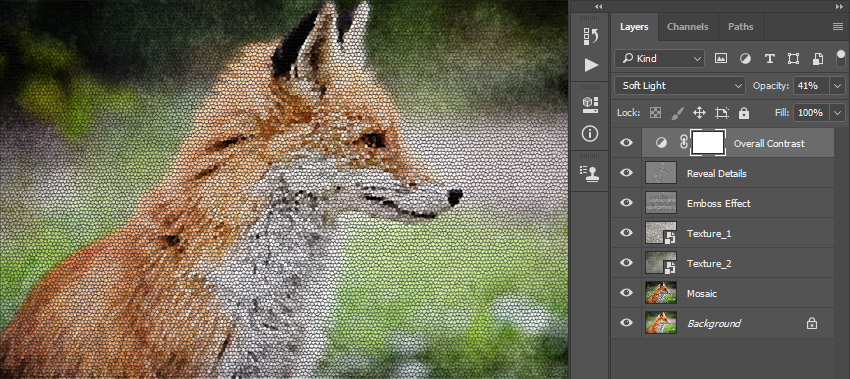Hide the Background layer
The width and height of the screenshot is (850, 379).
(x=626, y=323)
